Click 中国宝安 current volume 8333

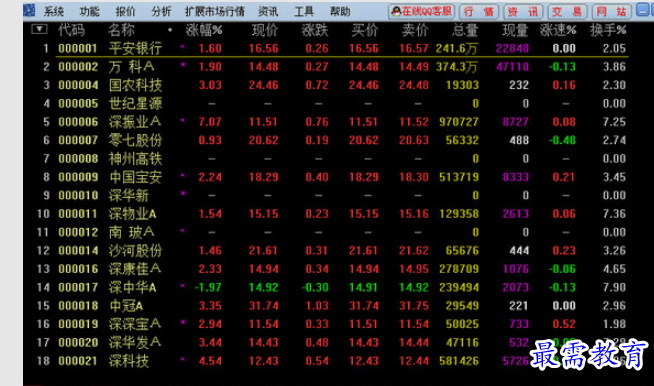click(516, 177)
